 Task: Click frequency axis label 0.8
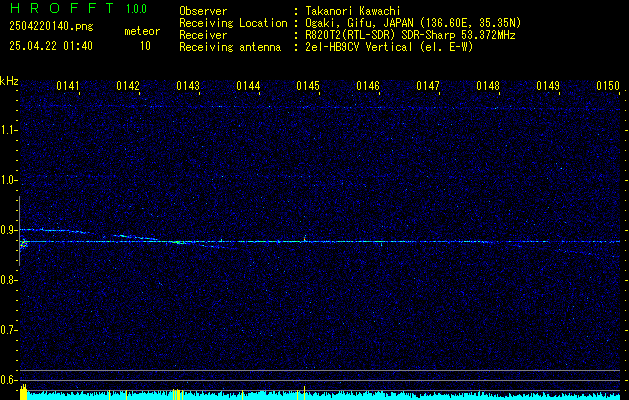click(8, 280)
